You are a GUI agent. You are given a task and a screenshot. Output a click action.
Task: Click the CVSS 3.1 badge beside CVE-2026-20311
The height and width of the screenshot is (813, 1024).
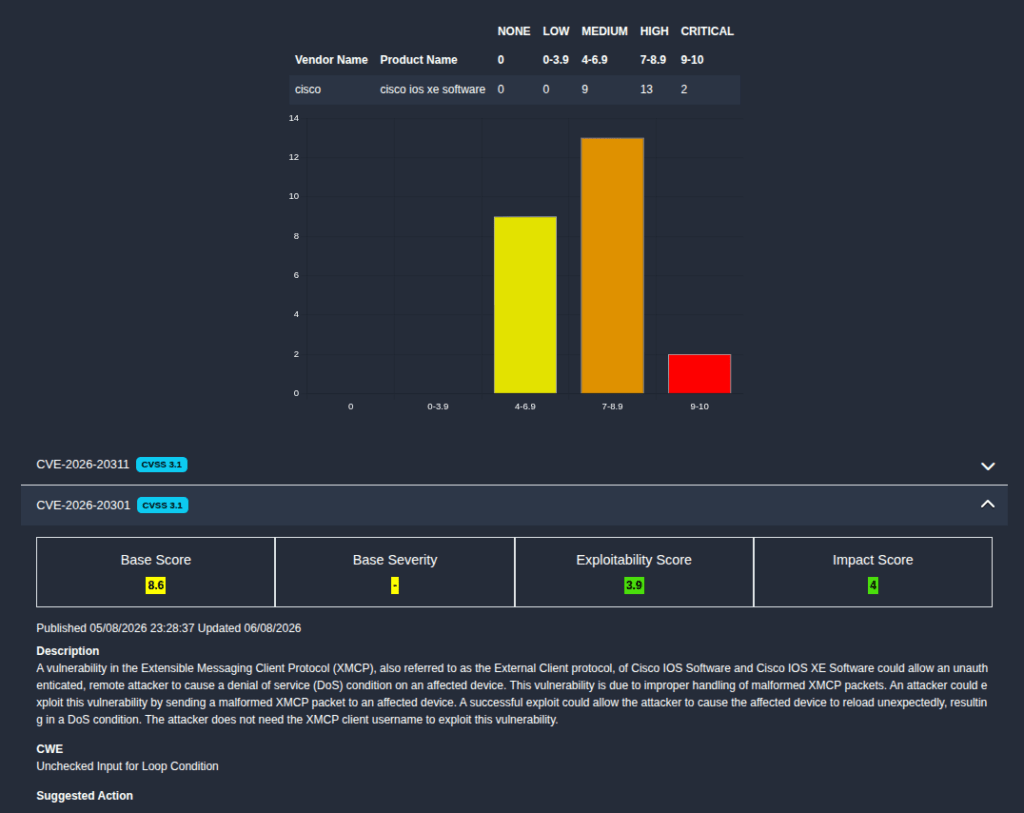click(x=162, y=464)
